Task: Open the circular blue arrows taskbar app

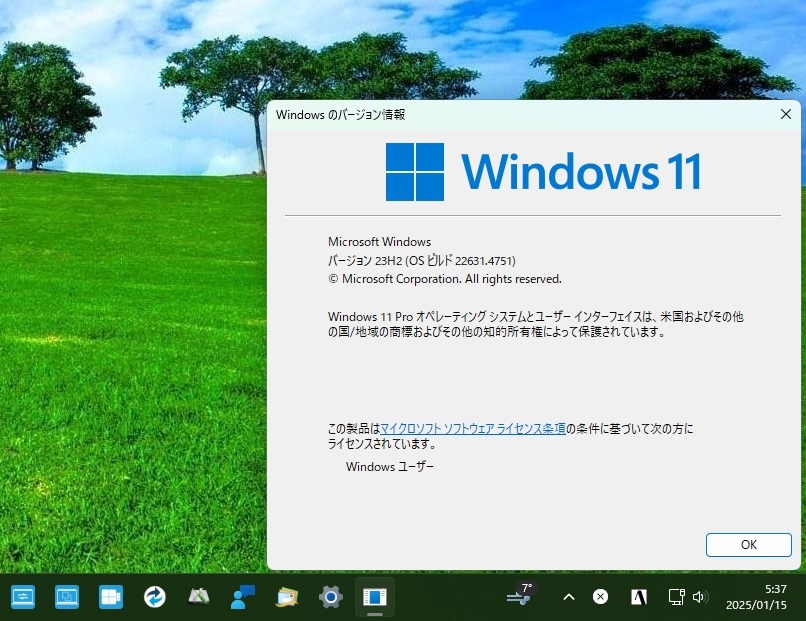Action: tap(155, 597)
